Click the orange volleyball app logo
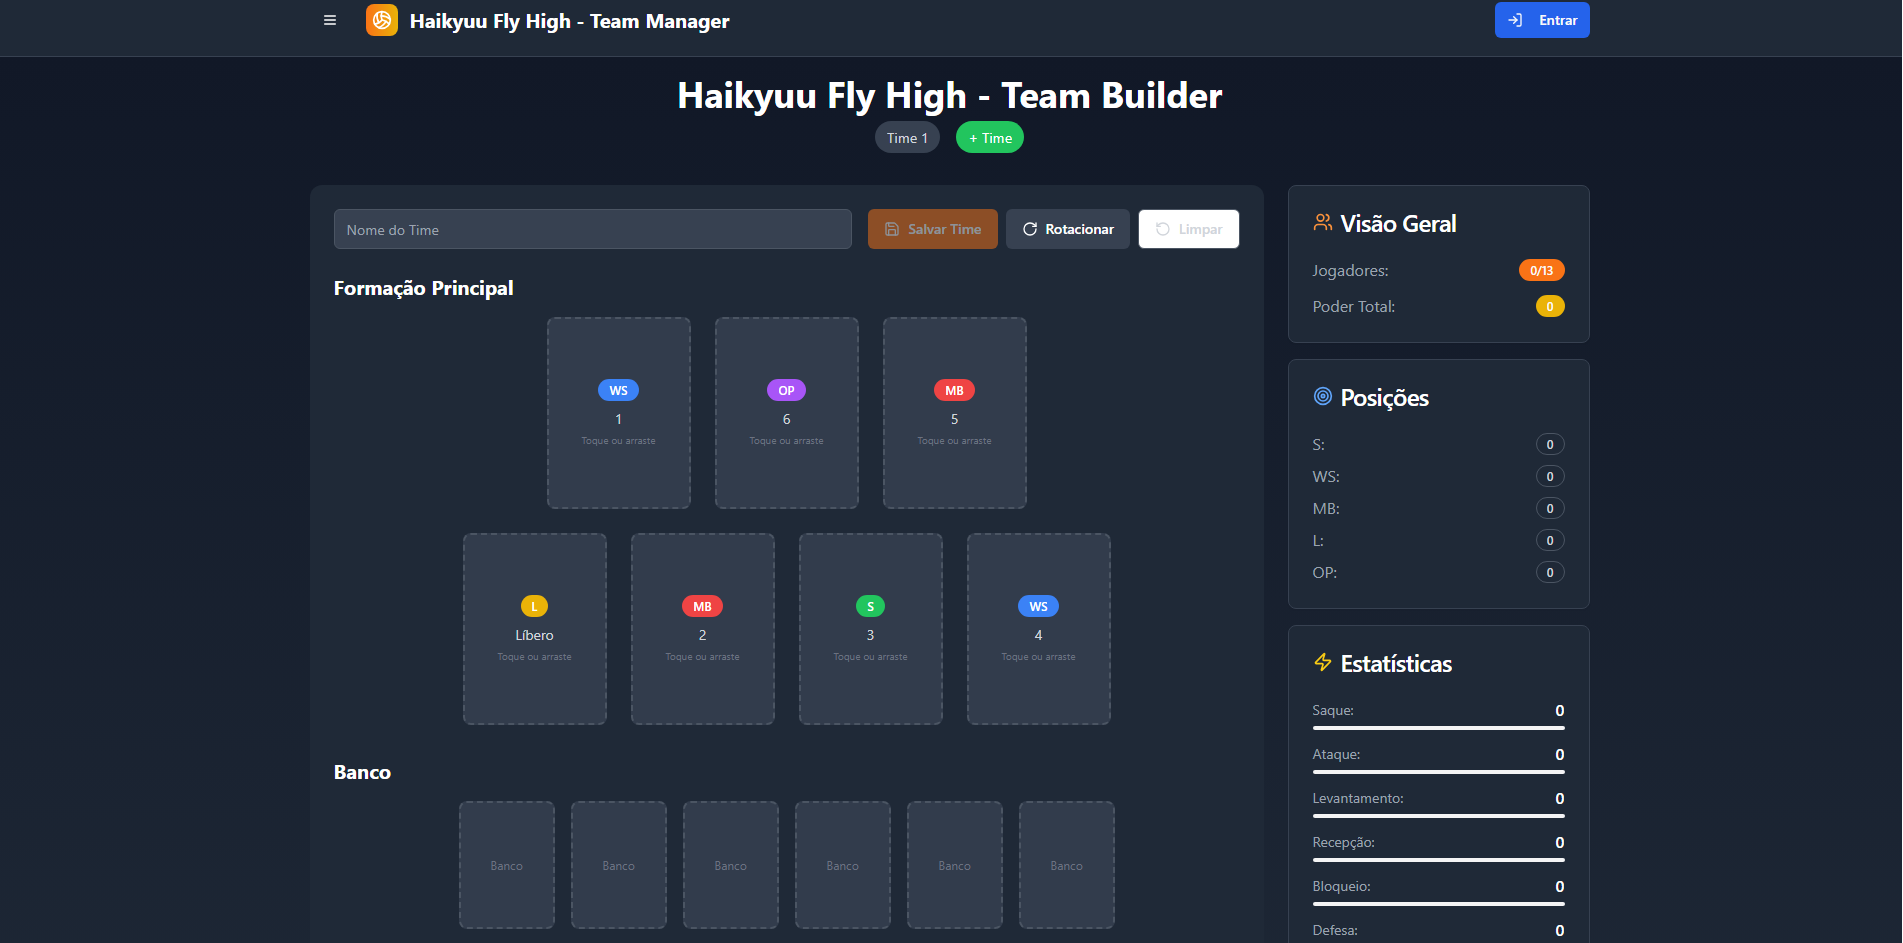Screen dimensions: 1903x943 point(382,20)
